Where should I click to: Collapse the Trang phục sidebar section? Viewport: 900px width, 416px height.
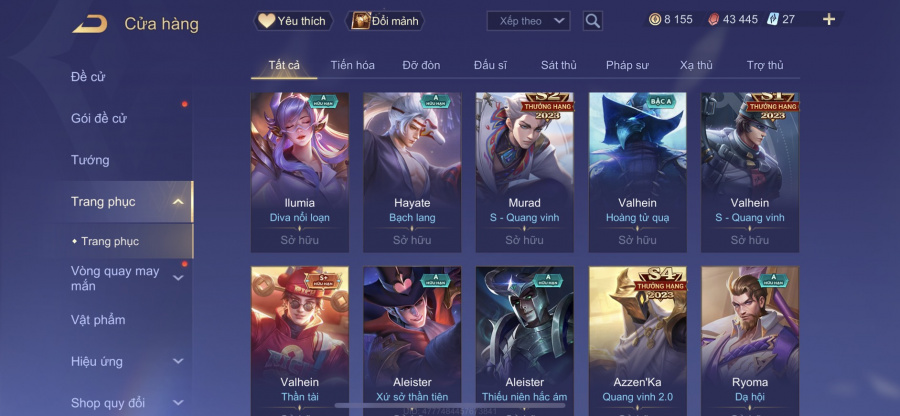(178, 201)
